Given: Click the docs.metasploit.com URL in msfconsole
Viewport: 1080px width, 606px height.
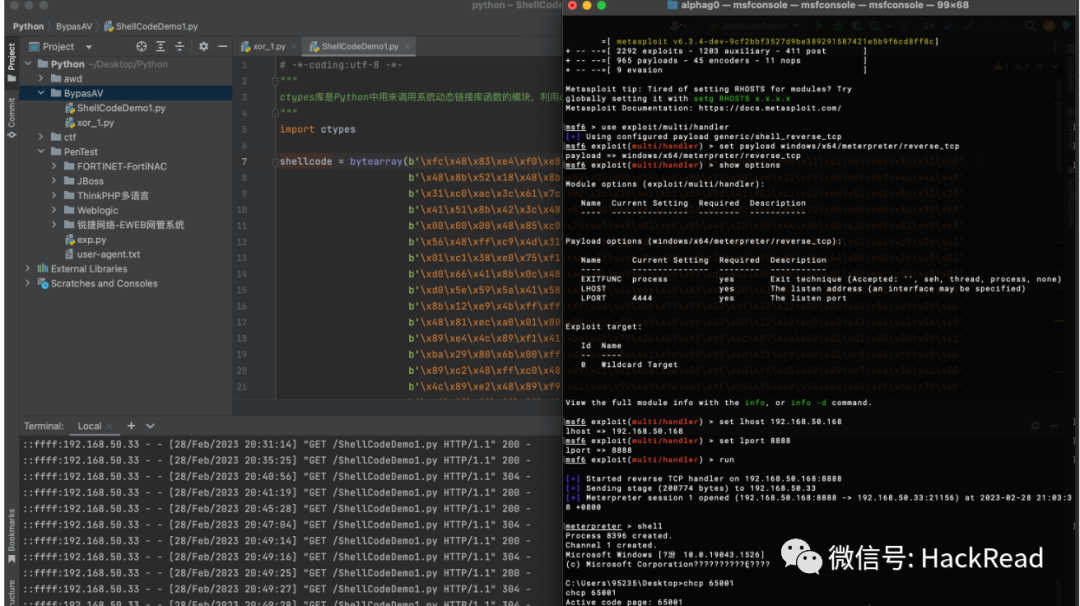Looking at the screenshot, I should (x=769, y=108).
